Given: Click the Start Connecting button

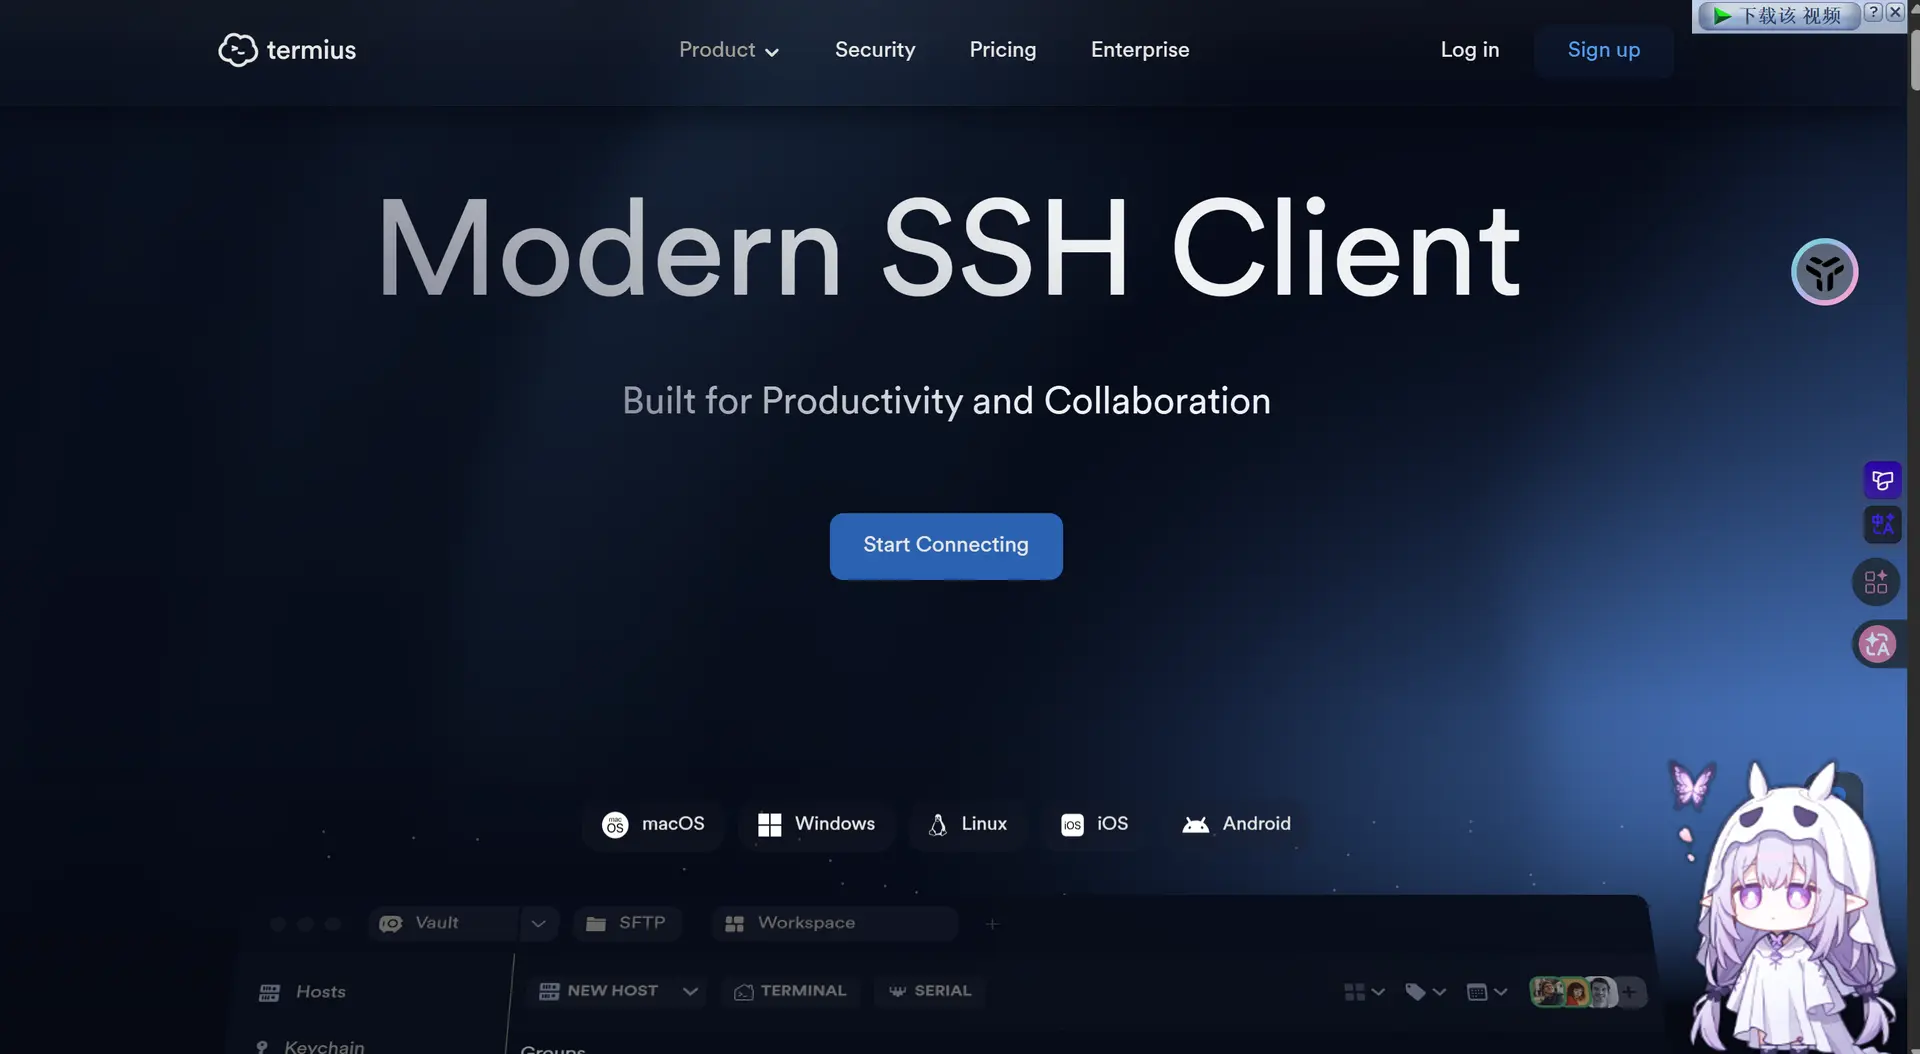Looking at the screenshot, I should [x=946, y=546].
